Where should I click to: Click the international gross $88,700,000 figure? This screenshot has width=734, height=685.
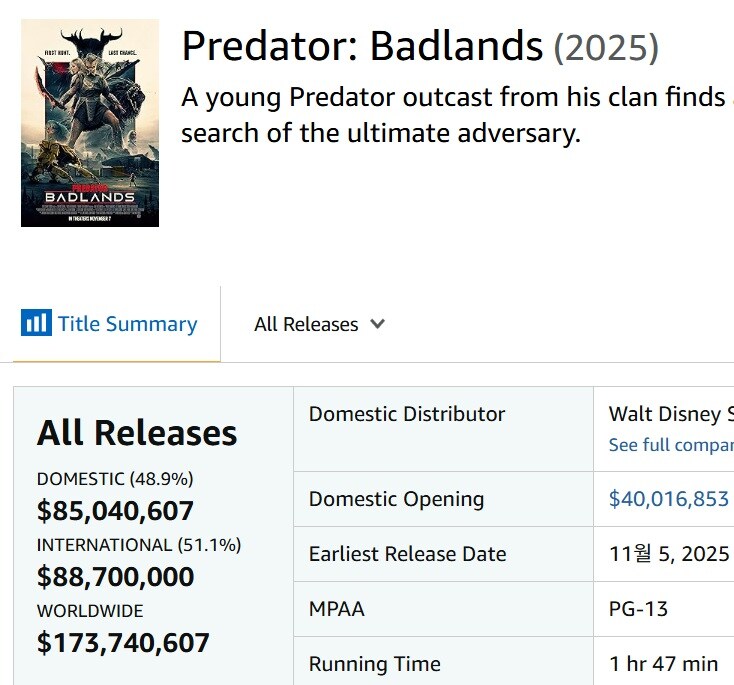click(115, 577)
